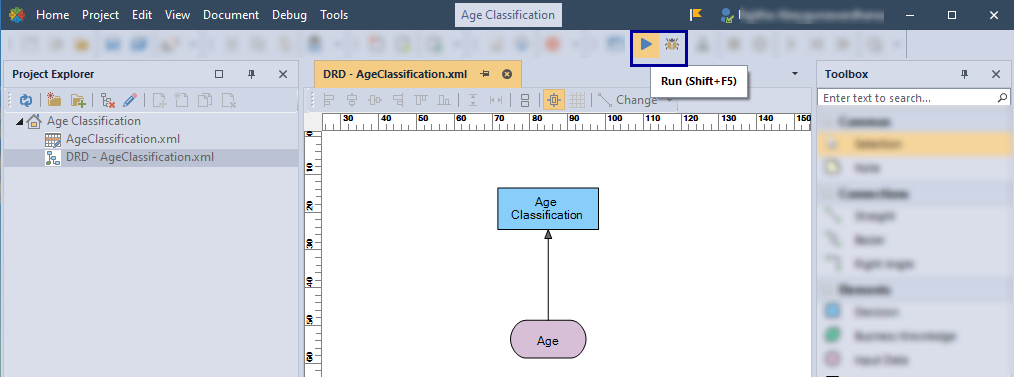Viewport: 1014px width, 377px height.
Task: Open the document tab list dropdown
Action: (x=795, y=74)
